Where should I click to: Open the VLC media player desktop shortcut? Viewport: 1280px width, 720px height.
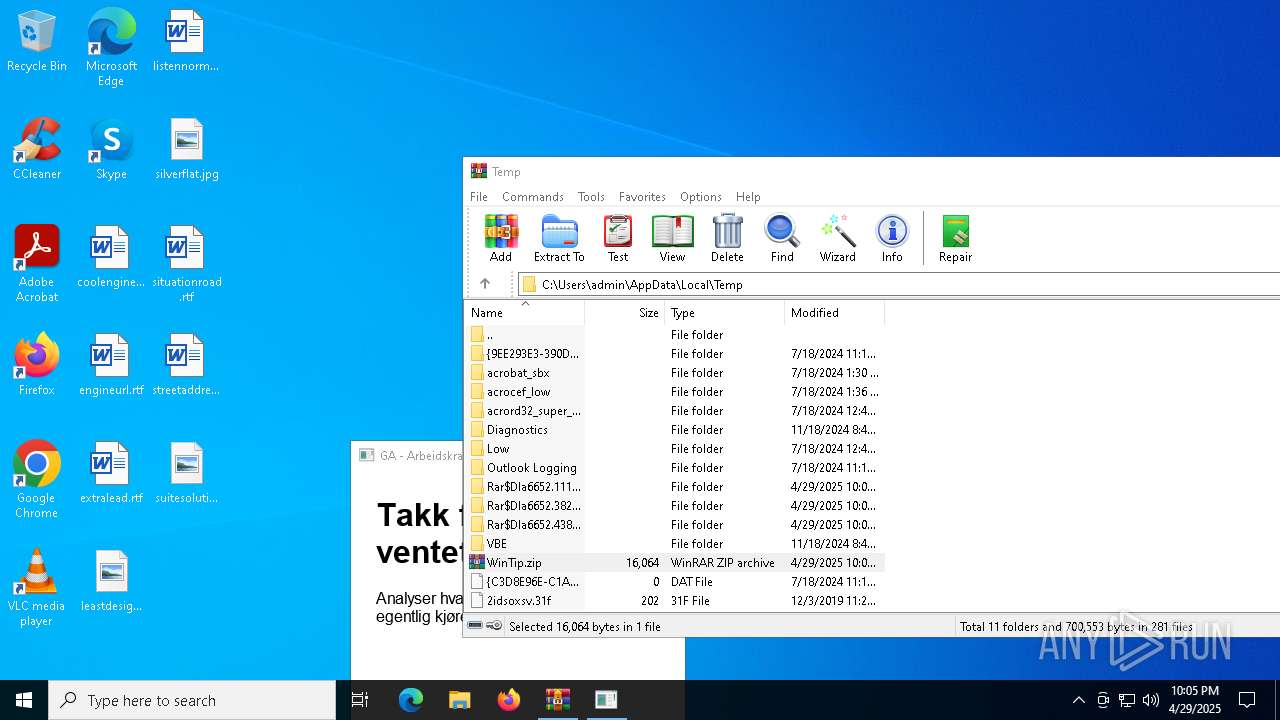point(37,588)
